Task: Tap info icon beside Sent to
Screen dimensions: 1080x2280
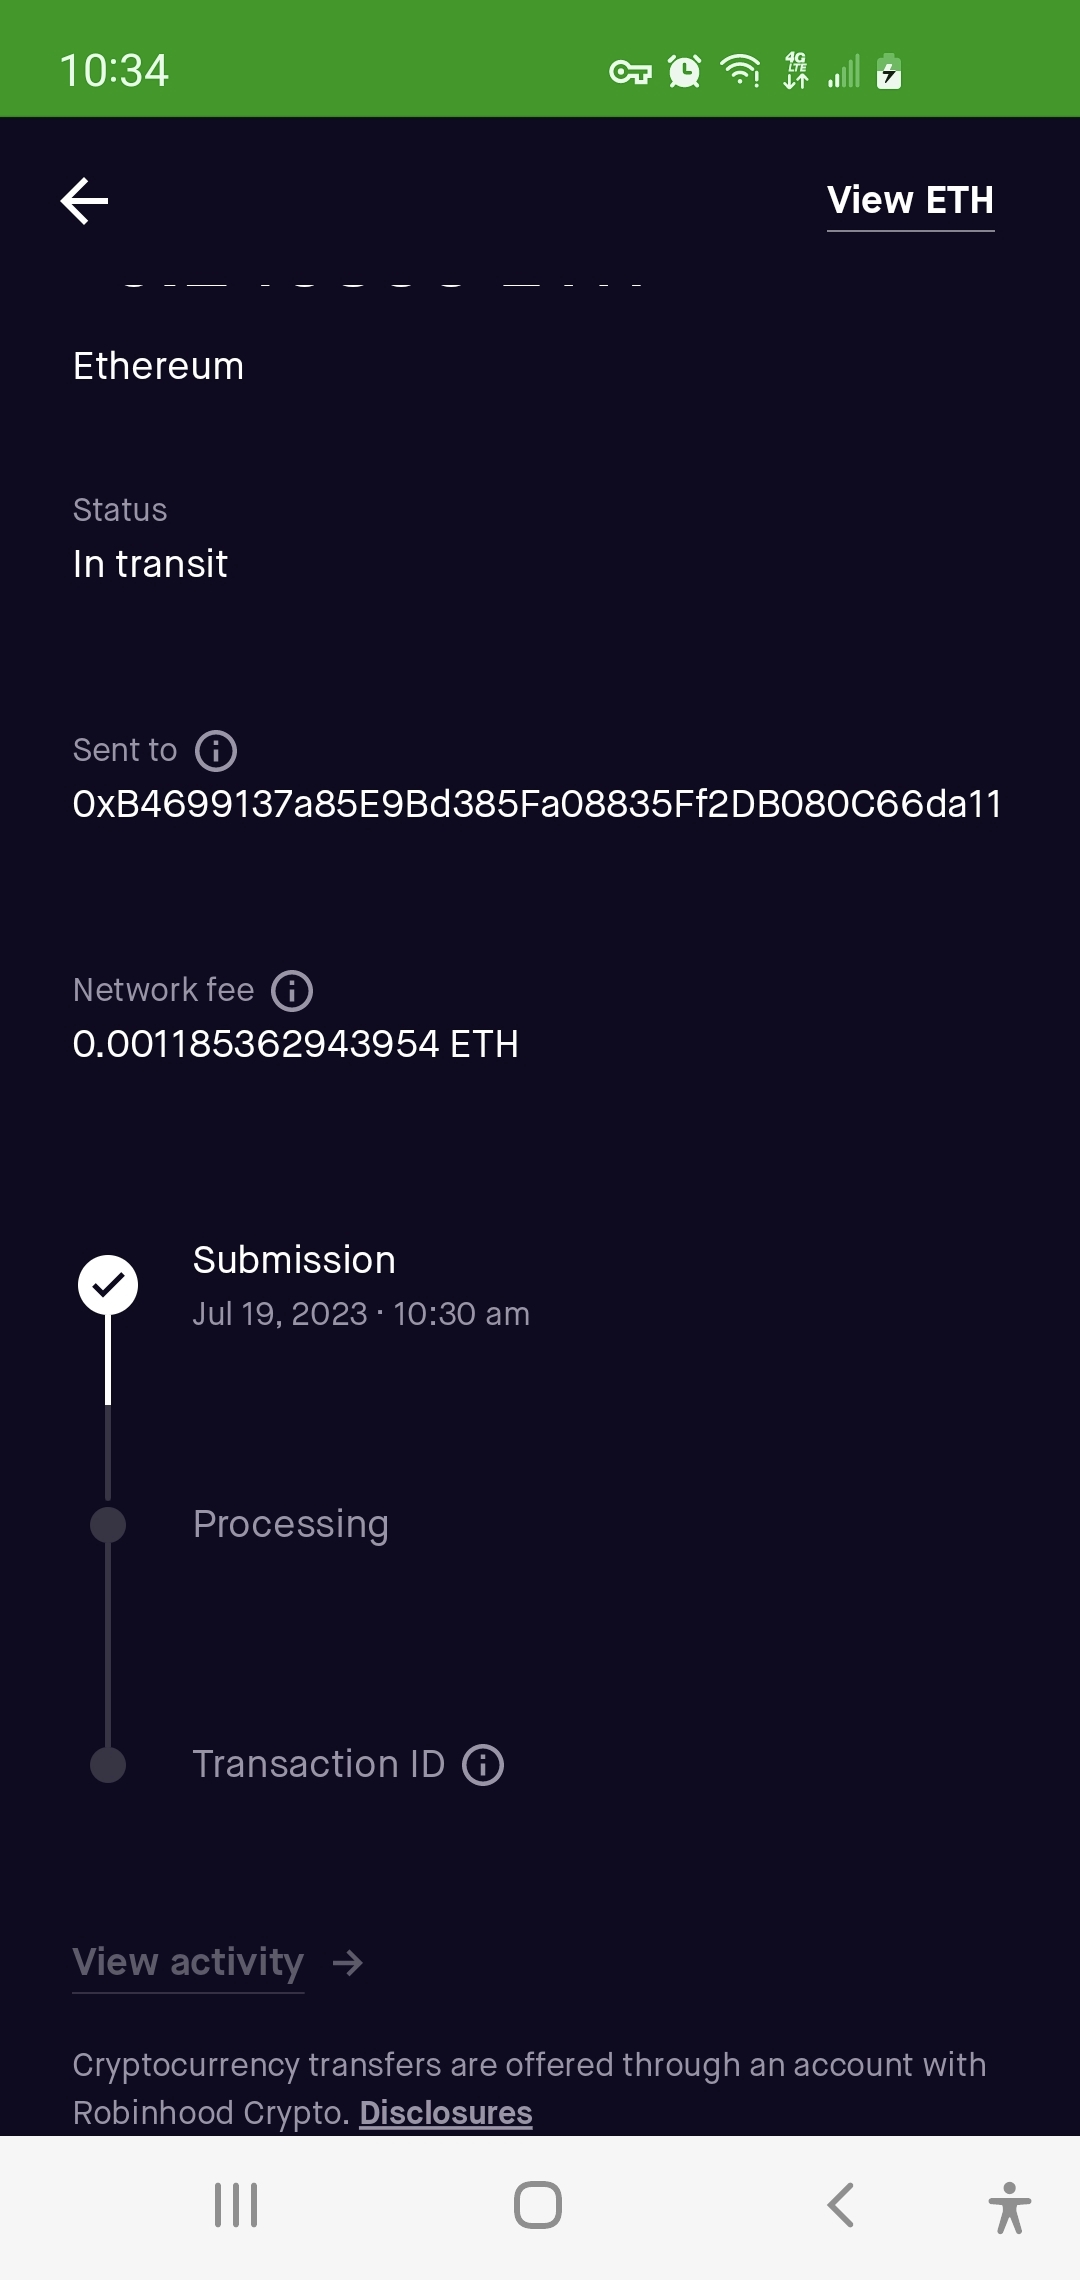Action: 216,751
